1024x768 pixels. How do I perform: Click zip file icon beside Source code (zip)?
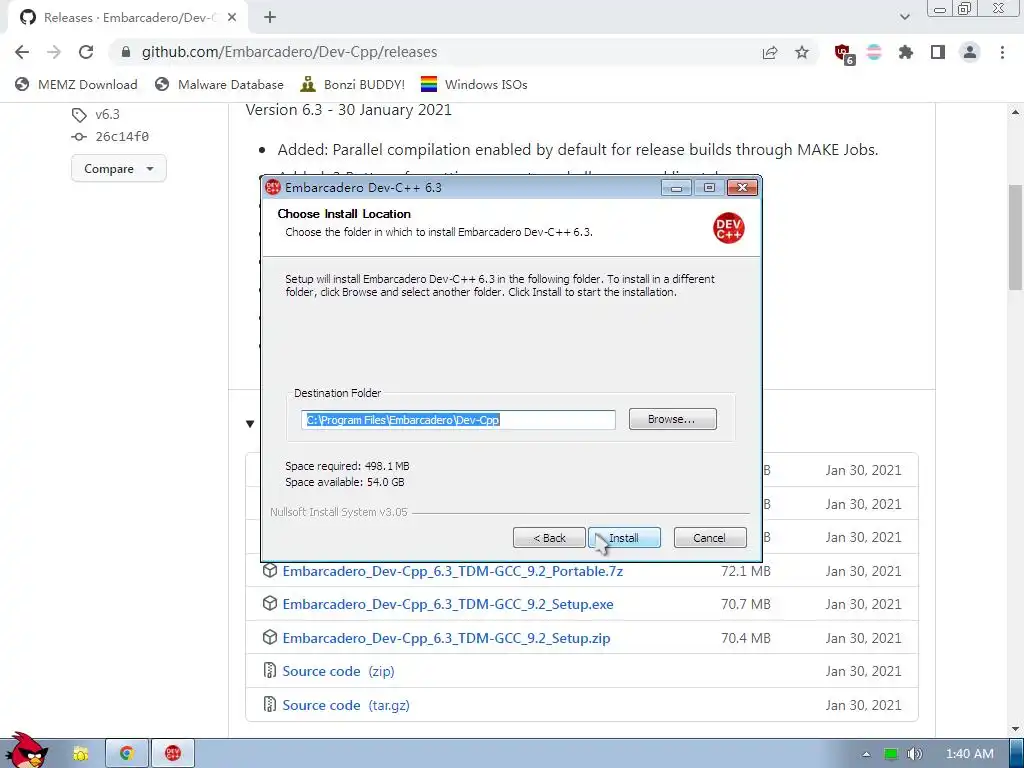click(x=270, y=671)
